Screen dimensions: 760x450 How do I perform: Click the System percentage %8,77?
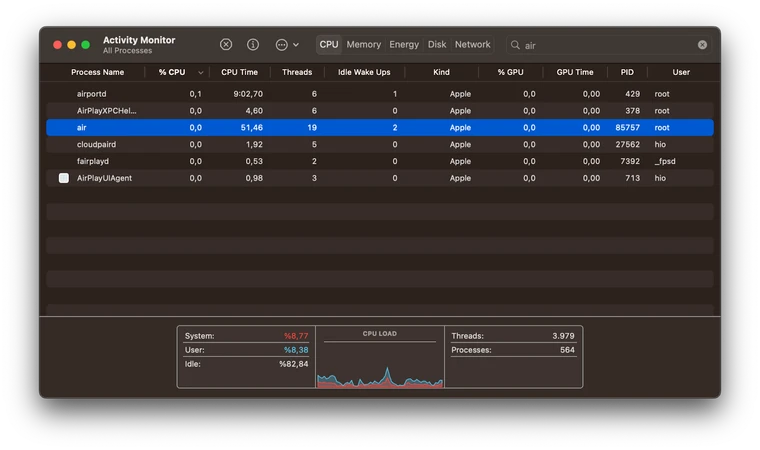296,336
